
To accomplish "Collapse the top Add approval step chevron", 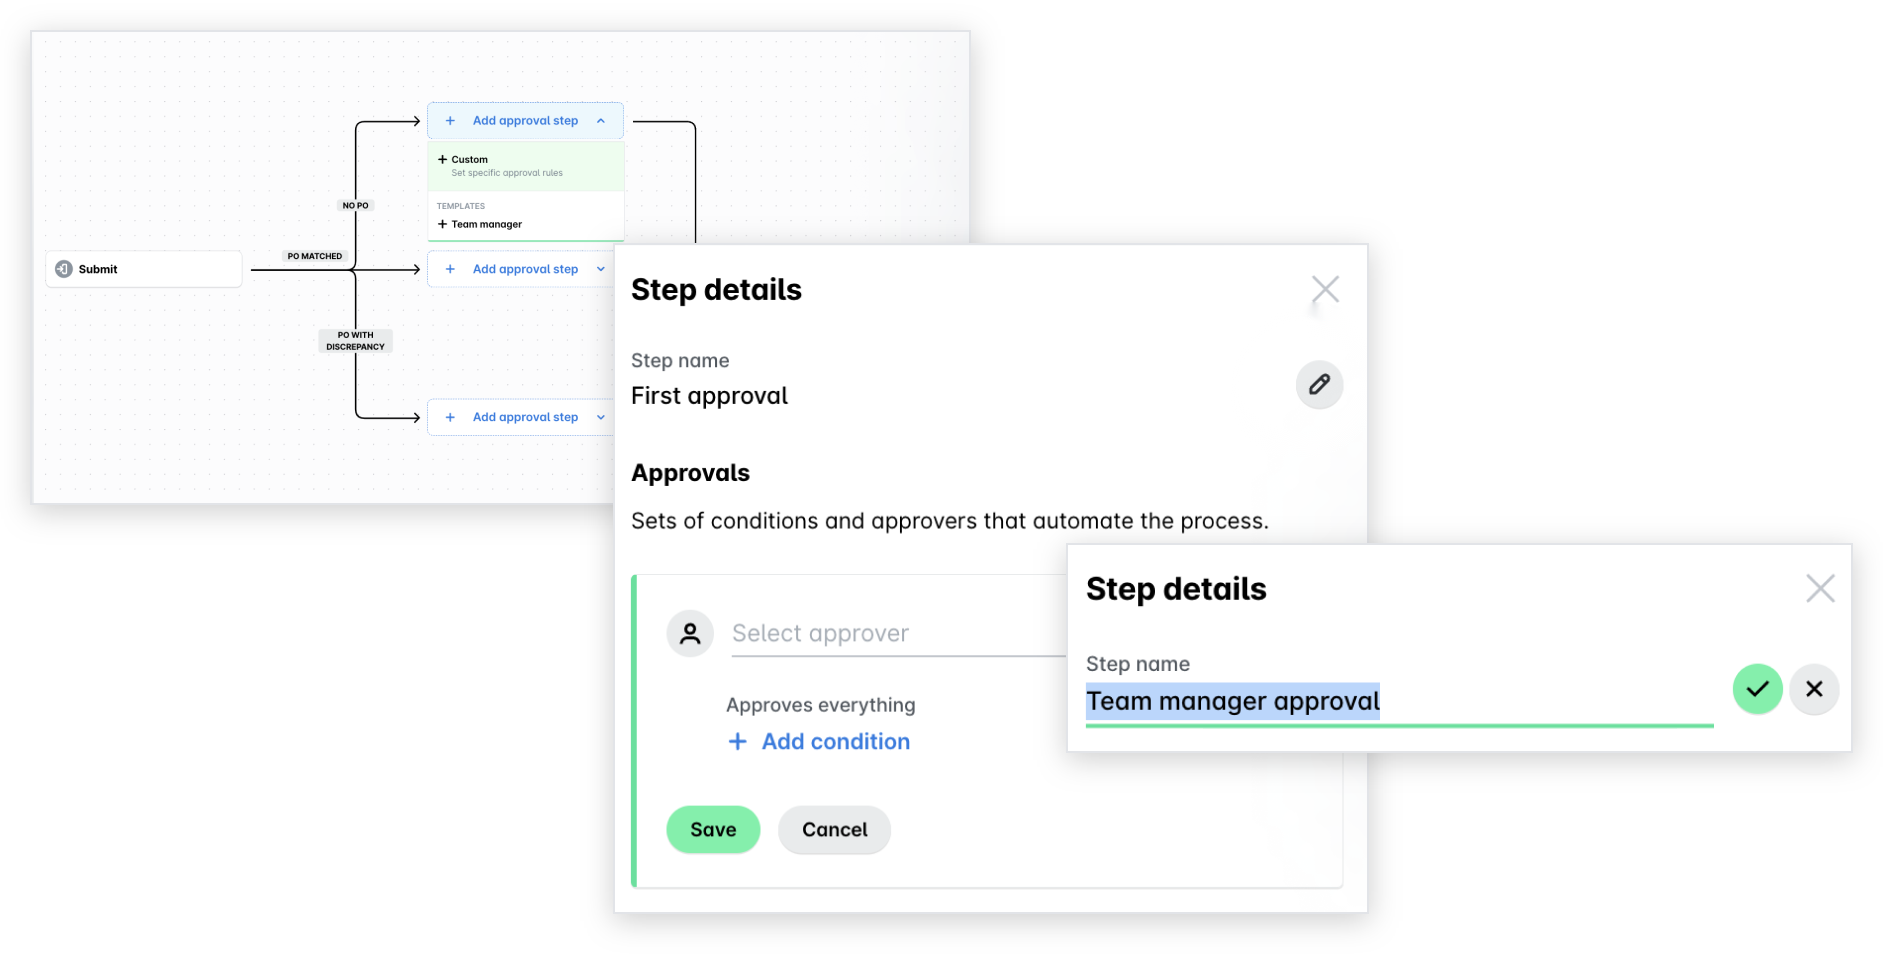I will coord(601,121).
